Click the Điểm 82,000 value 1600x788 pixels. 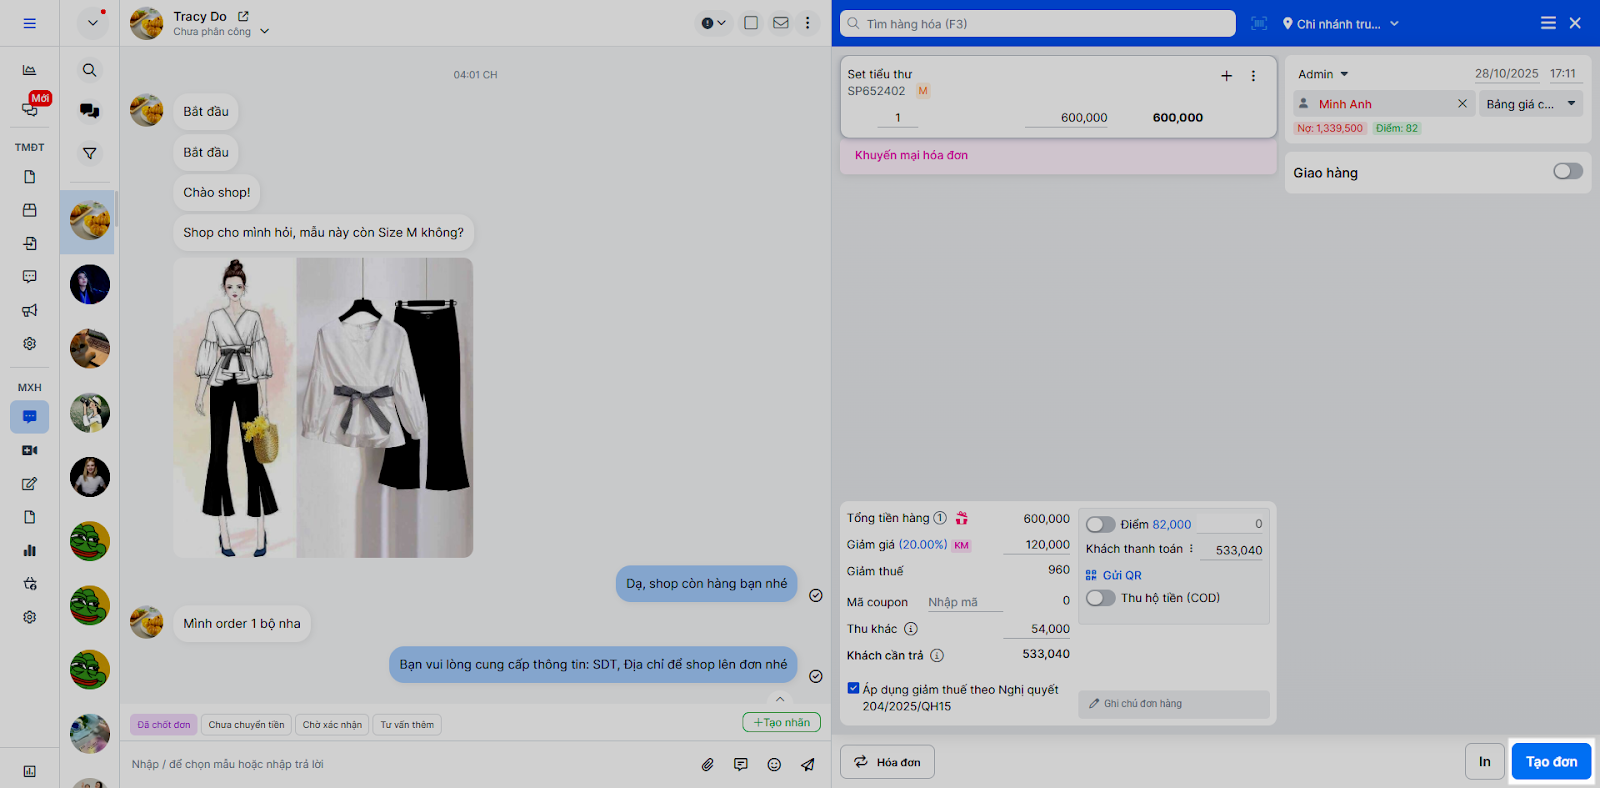[x=1171, y=524]
